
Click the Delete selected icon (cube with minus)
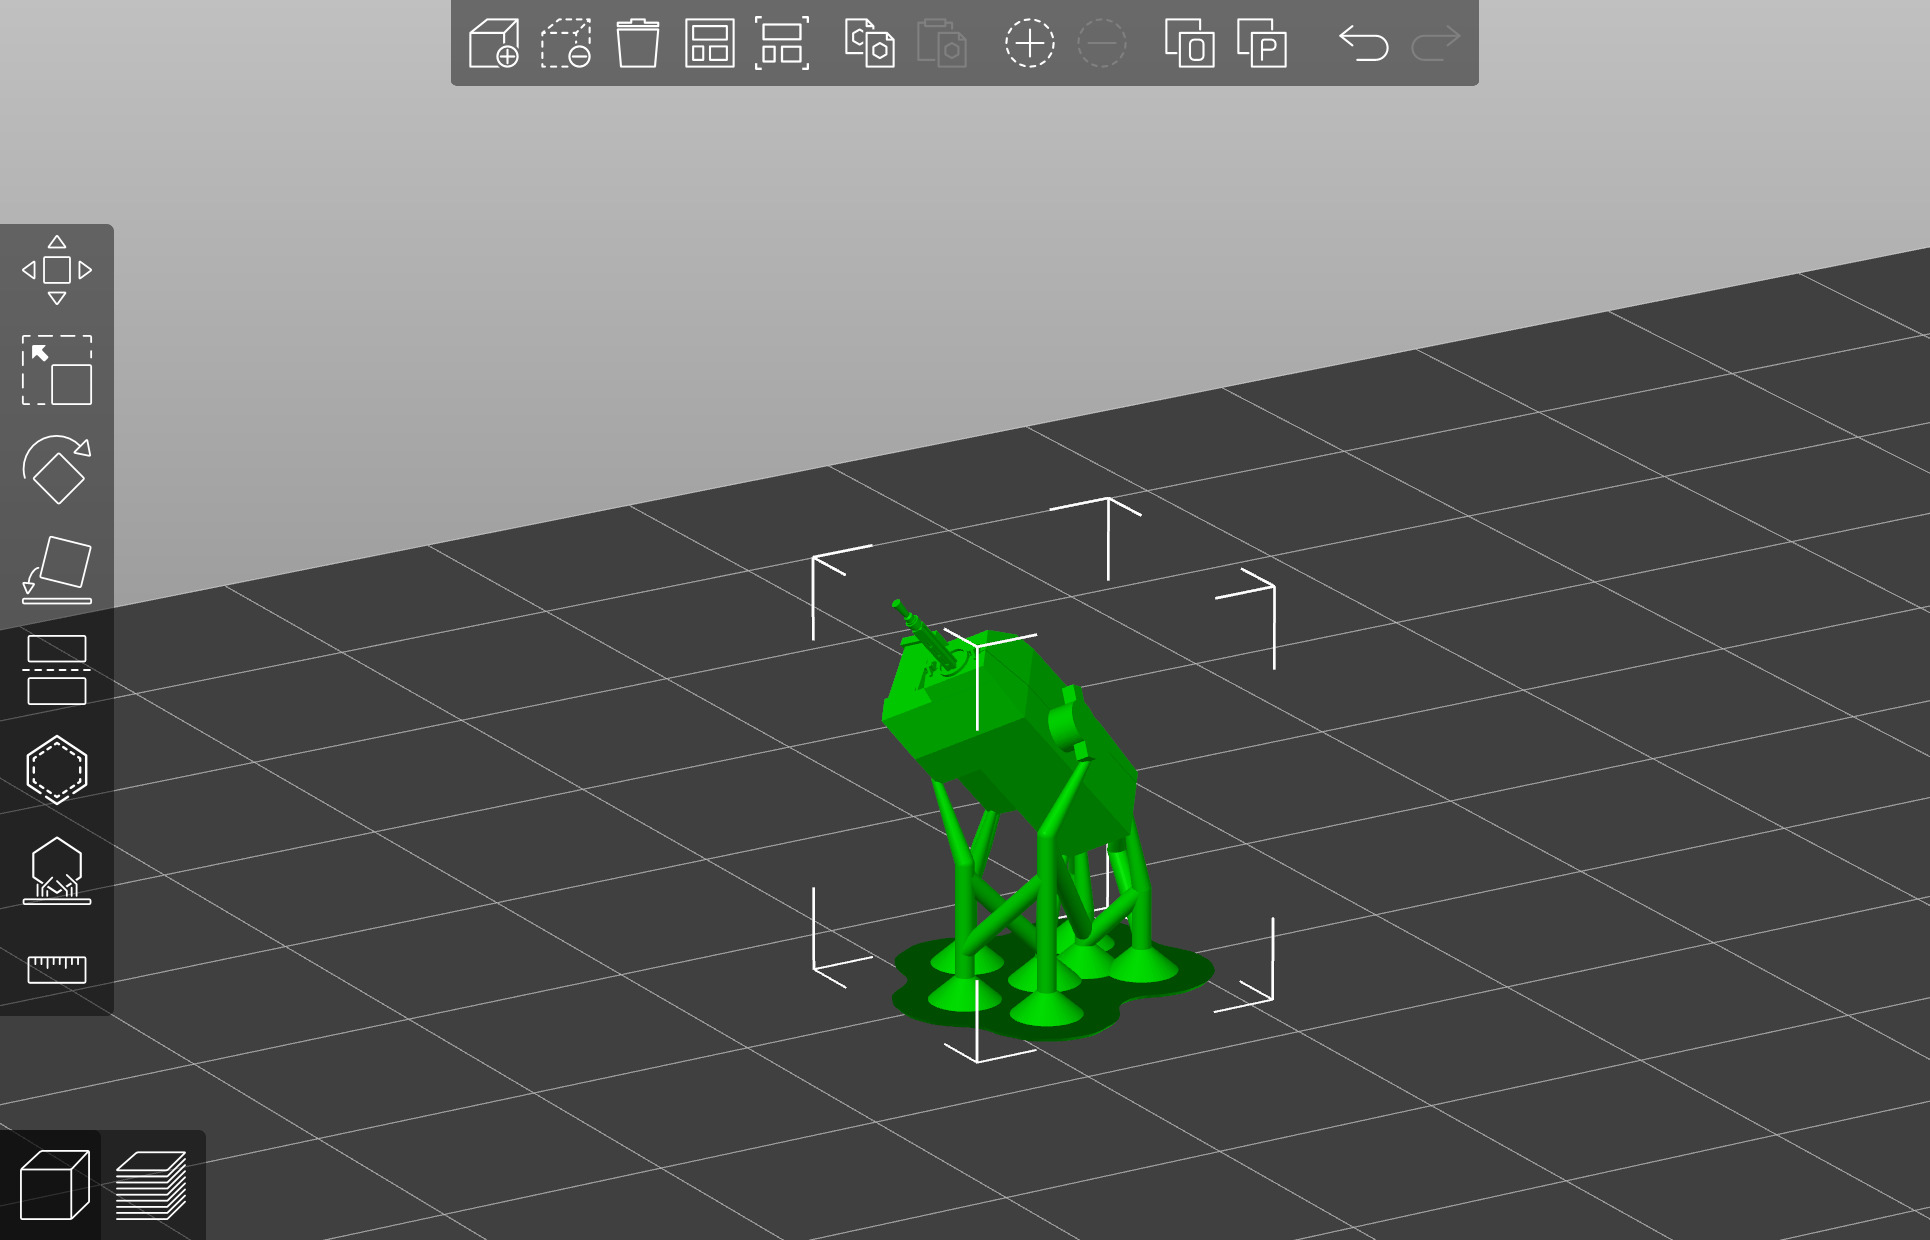[566, 43]
